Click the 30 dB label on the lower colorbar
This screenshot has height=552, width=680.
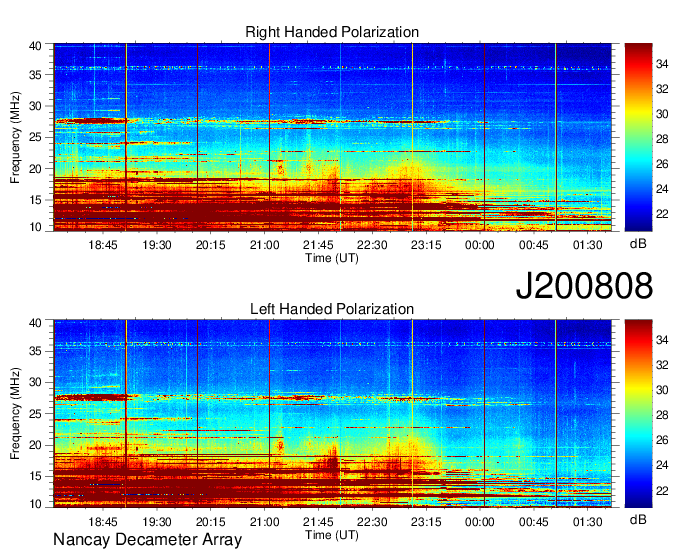(662, 390)
